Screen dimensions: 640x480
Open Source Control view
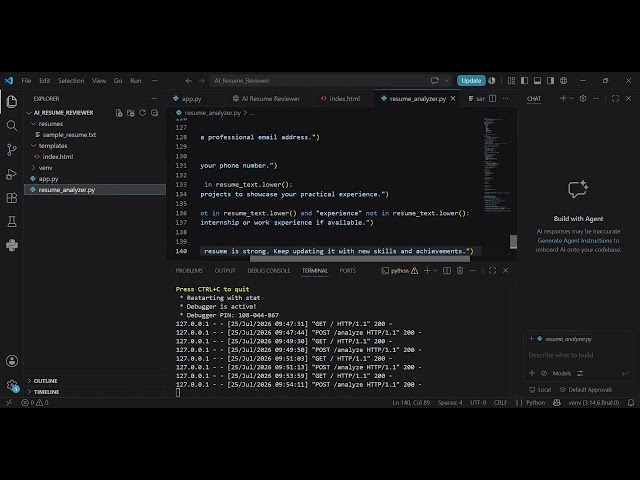coord(12,150)
